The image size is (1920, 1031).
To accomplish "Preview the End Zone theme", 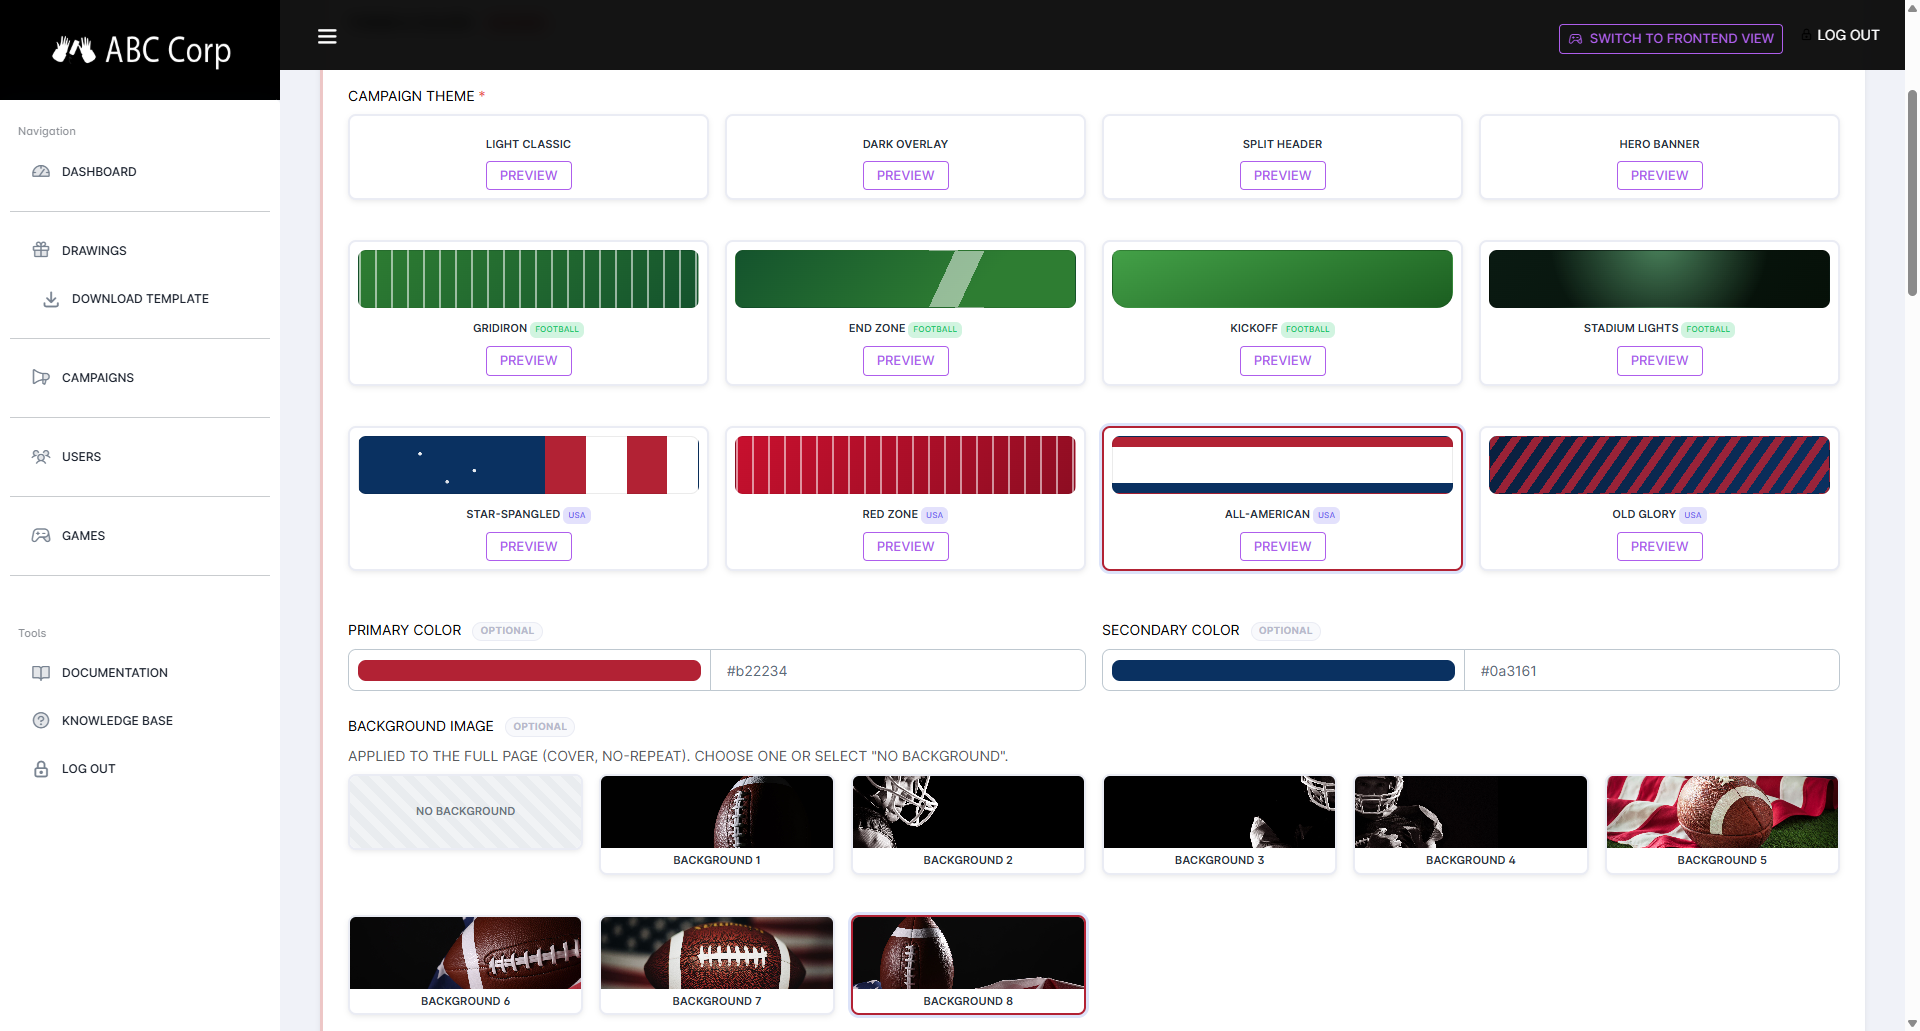I will (x=905, y=361).
